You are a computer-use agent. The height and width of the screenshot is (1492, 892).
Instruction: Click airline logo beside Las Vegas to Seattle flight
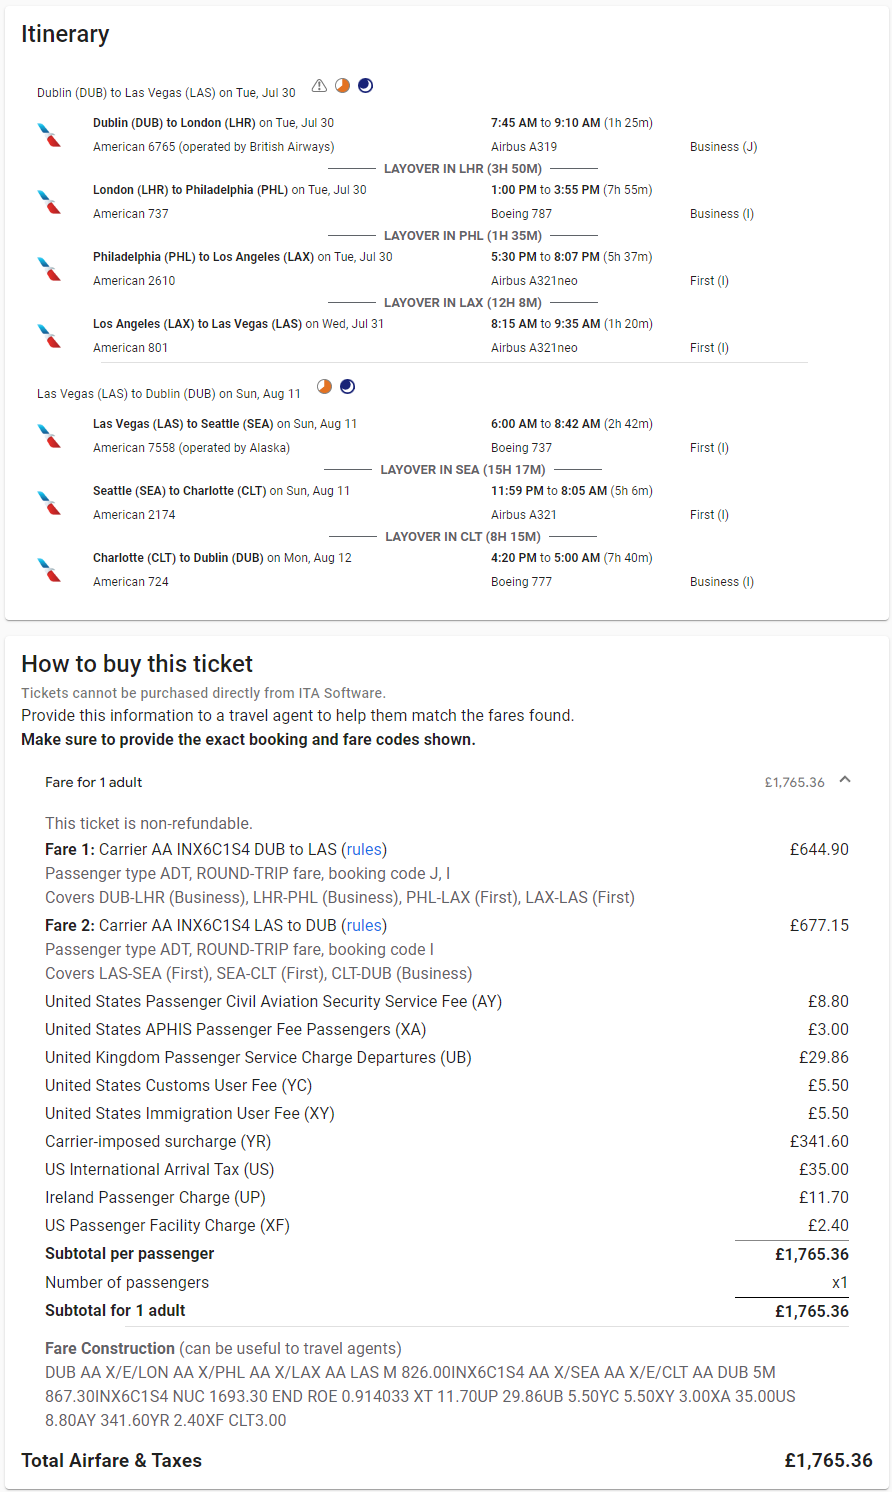pyautogui.click(x=49, y=436)
